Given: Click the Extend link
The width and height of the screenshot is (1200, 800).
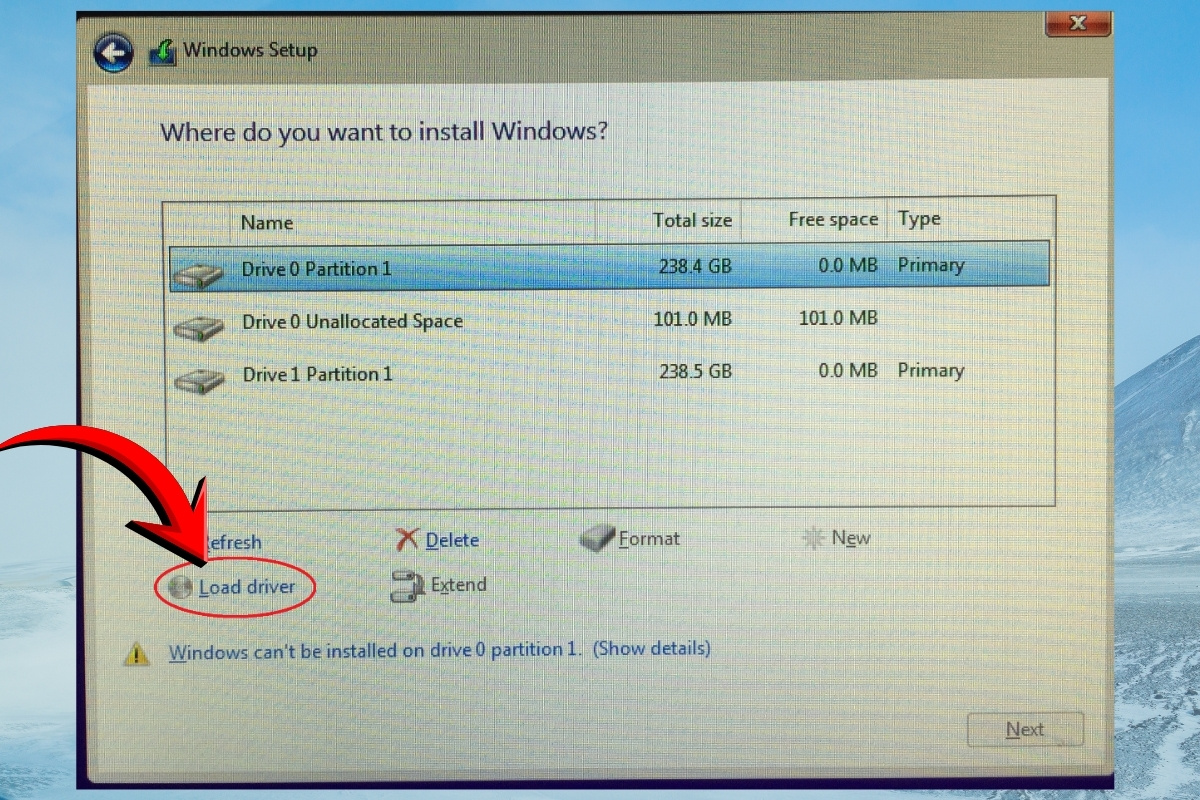Looking at the screenshot, I should point(458,585).
